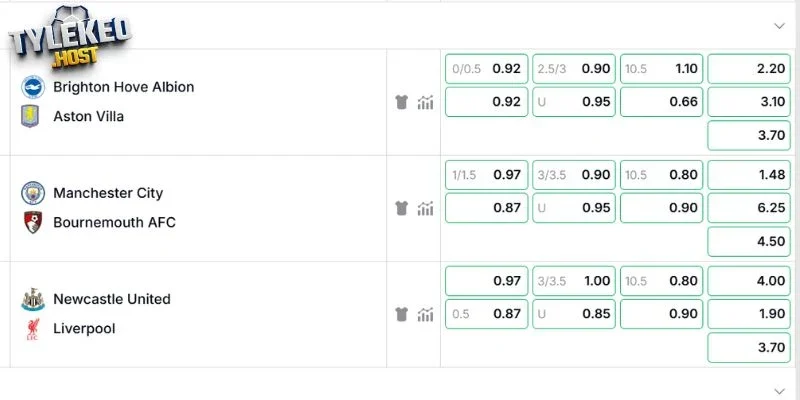This screenshot has height=400, width=800.
Task: Open the Bournemouth AFC team name link
Action: click(x=114, y=222)
